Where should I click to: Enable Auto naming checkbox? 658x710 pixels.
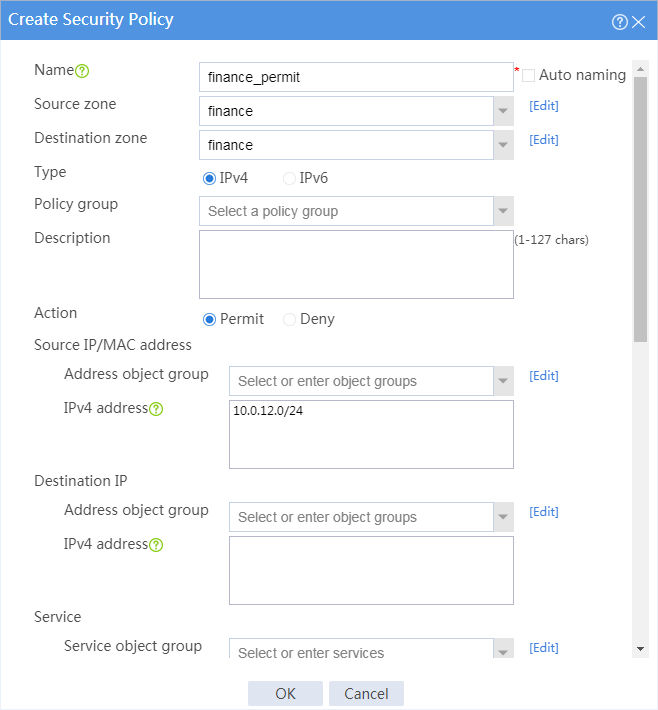[528, 75]
